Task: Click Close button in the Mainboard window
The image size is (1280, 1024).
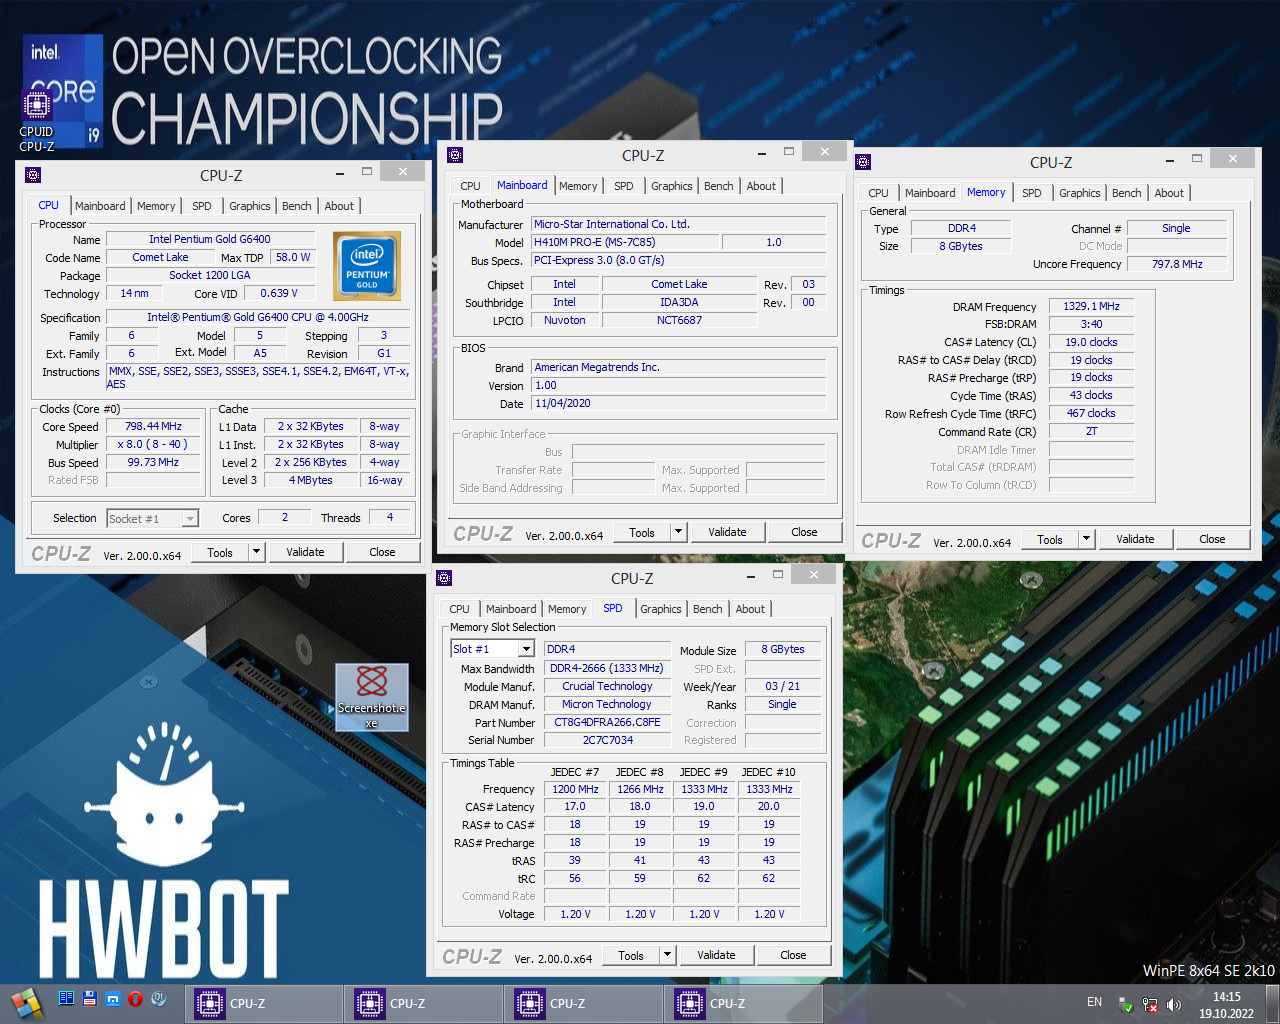Action: [x=804, y=532]
